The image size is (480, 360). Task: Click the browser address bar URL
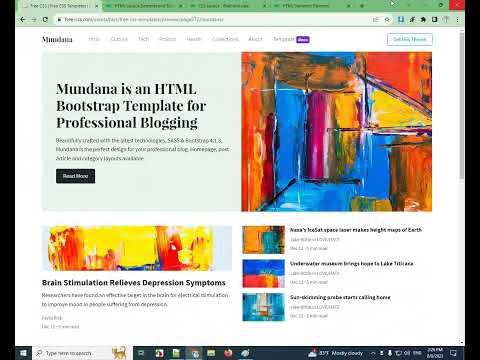click(x=144, y=20)
